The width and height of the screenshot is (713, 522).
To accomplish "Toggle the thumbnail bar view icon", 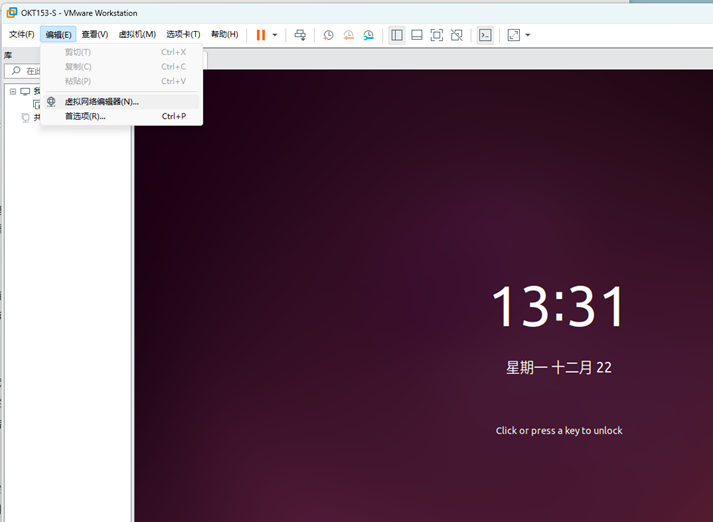I will [x=417, y=35].
